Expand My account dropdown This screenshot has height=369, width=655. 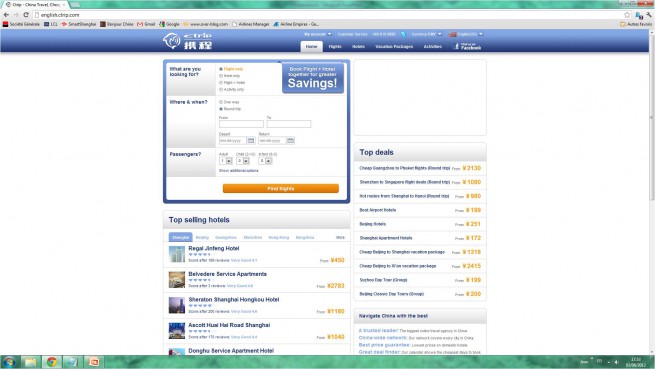click(x=317, y=34)
